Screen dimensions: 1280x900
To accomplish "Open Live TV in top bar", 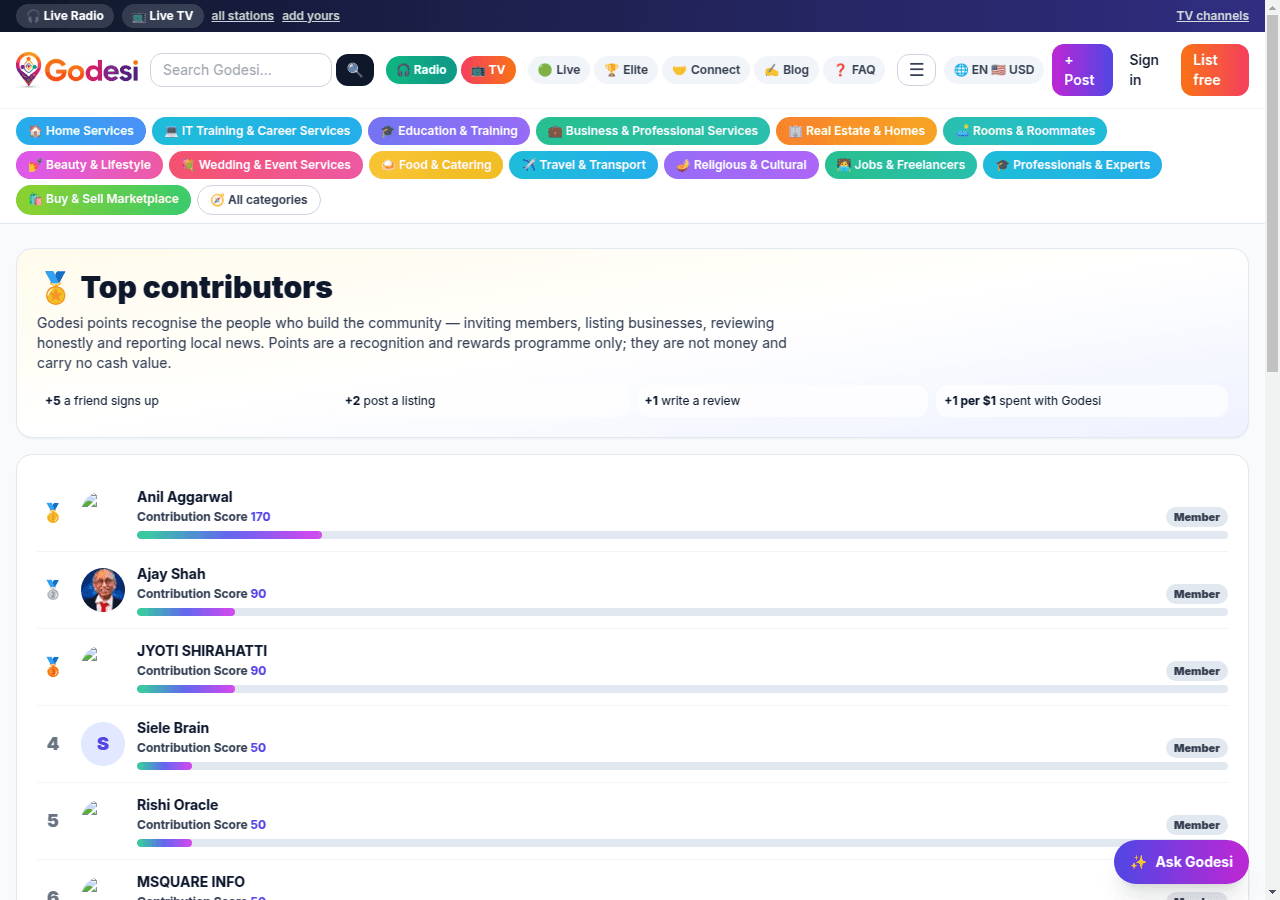I will 163,16.
